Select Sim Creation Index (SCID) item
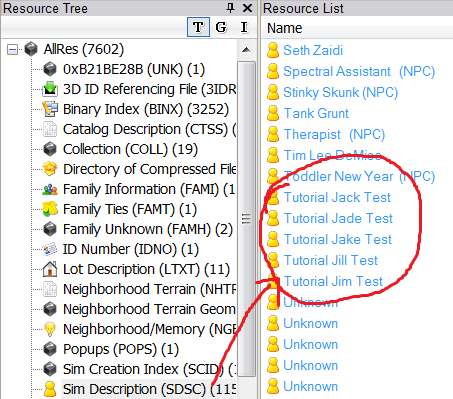 [x=149, y=369]
